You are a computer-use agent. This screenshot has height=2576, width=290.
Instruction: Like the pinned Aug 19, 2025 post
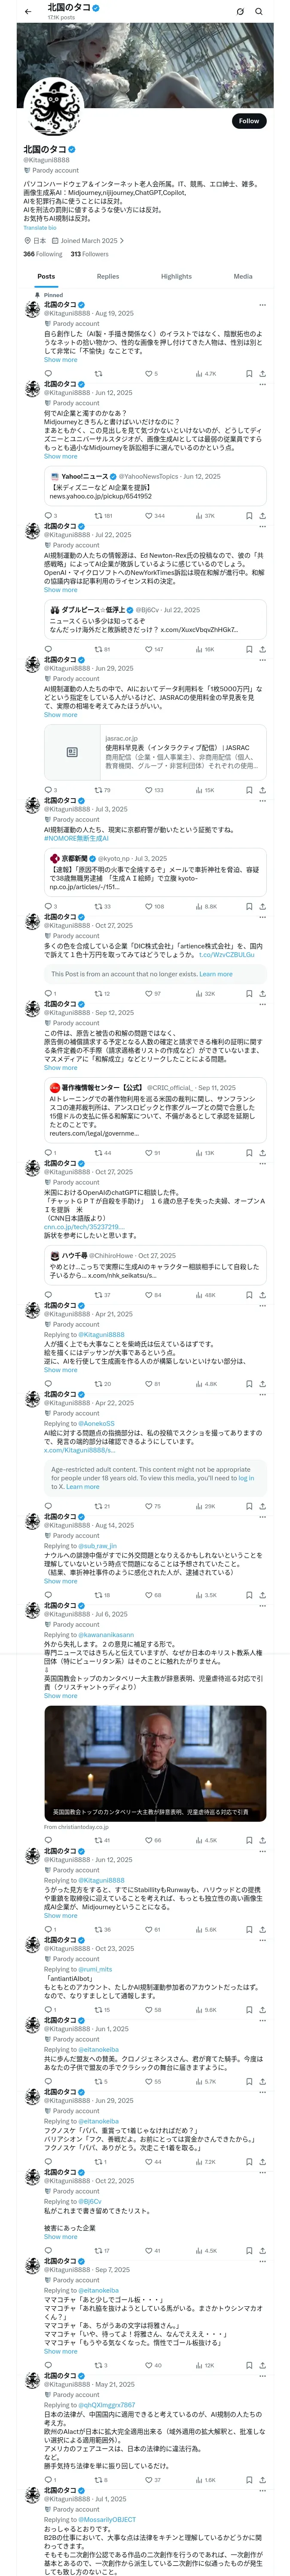click(x=151, y=373)
